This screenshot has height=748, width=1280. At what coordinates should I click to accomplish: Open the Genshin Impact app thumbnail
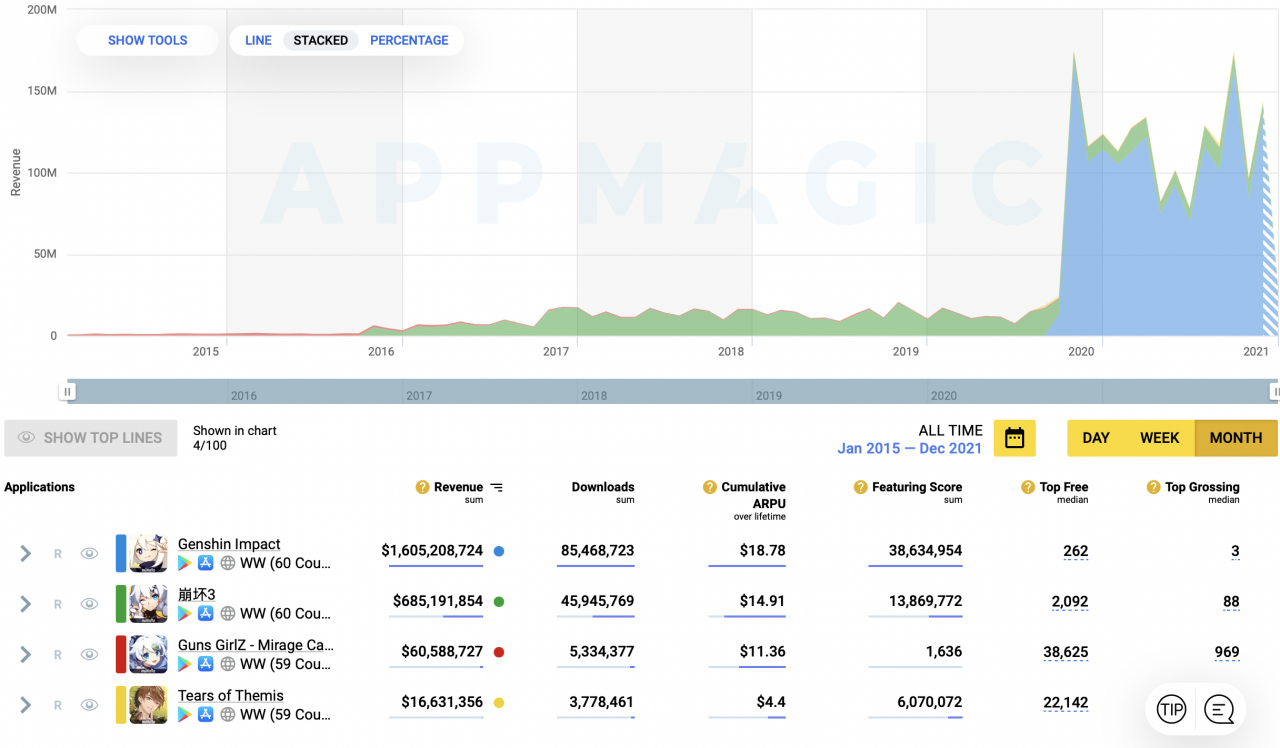[x=148, y=553]
